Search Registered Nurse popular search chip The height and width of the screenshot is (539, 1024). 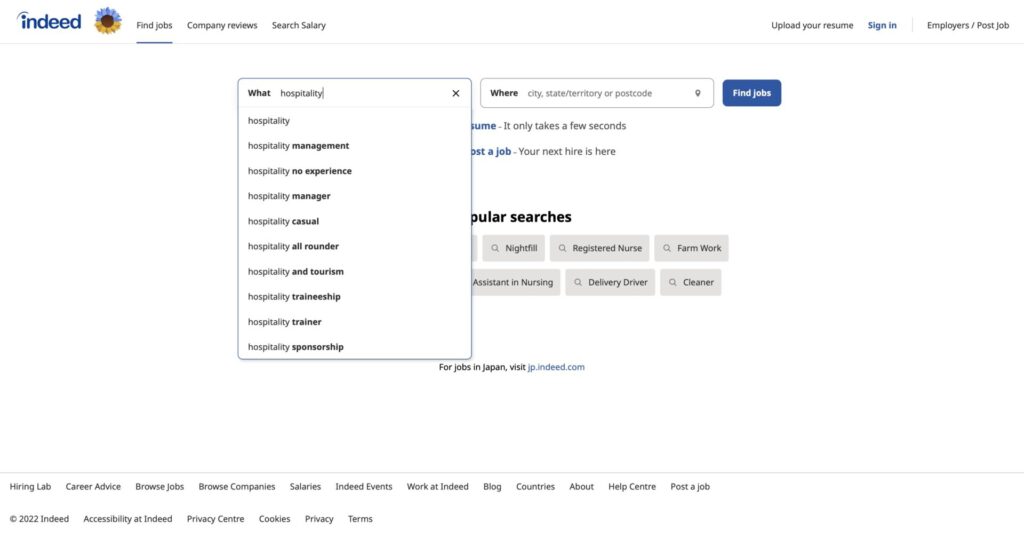point(600,248)
